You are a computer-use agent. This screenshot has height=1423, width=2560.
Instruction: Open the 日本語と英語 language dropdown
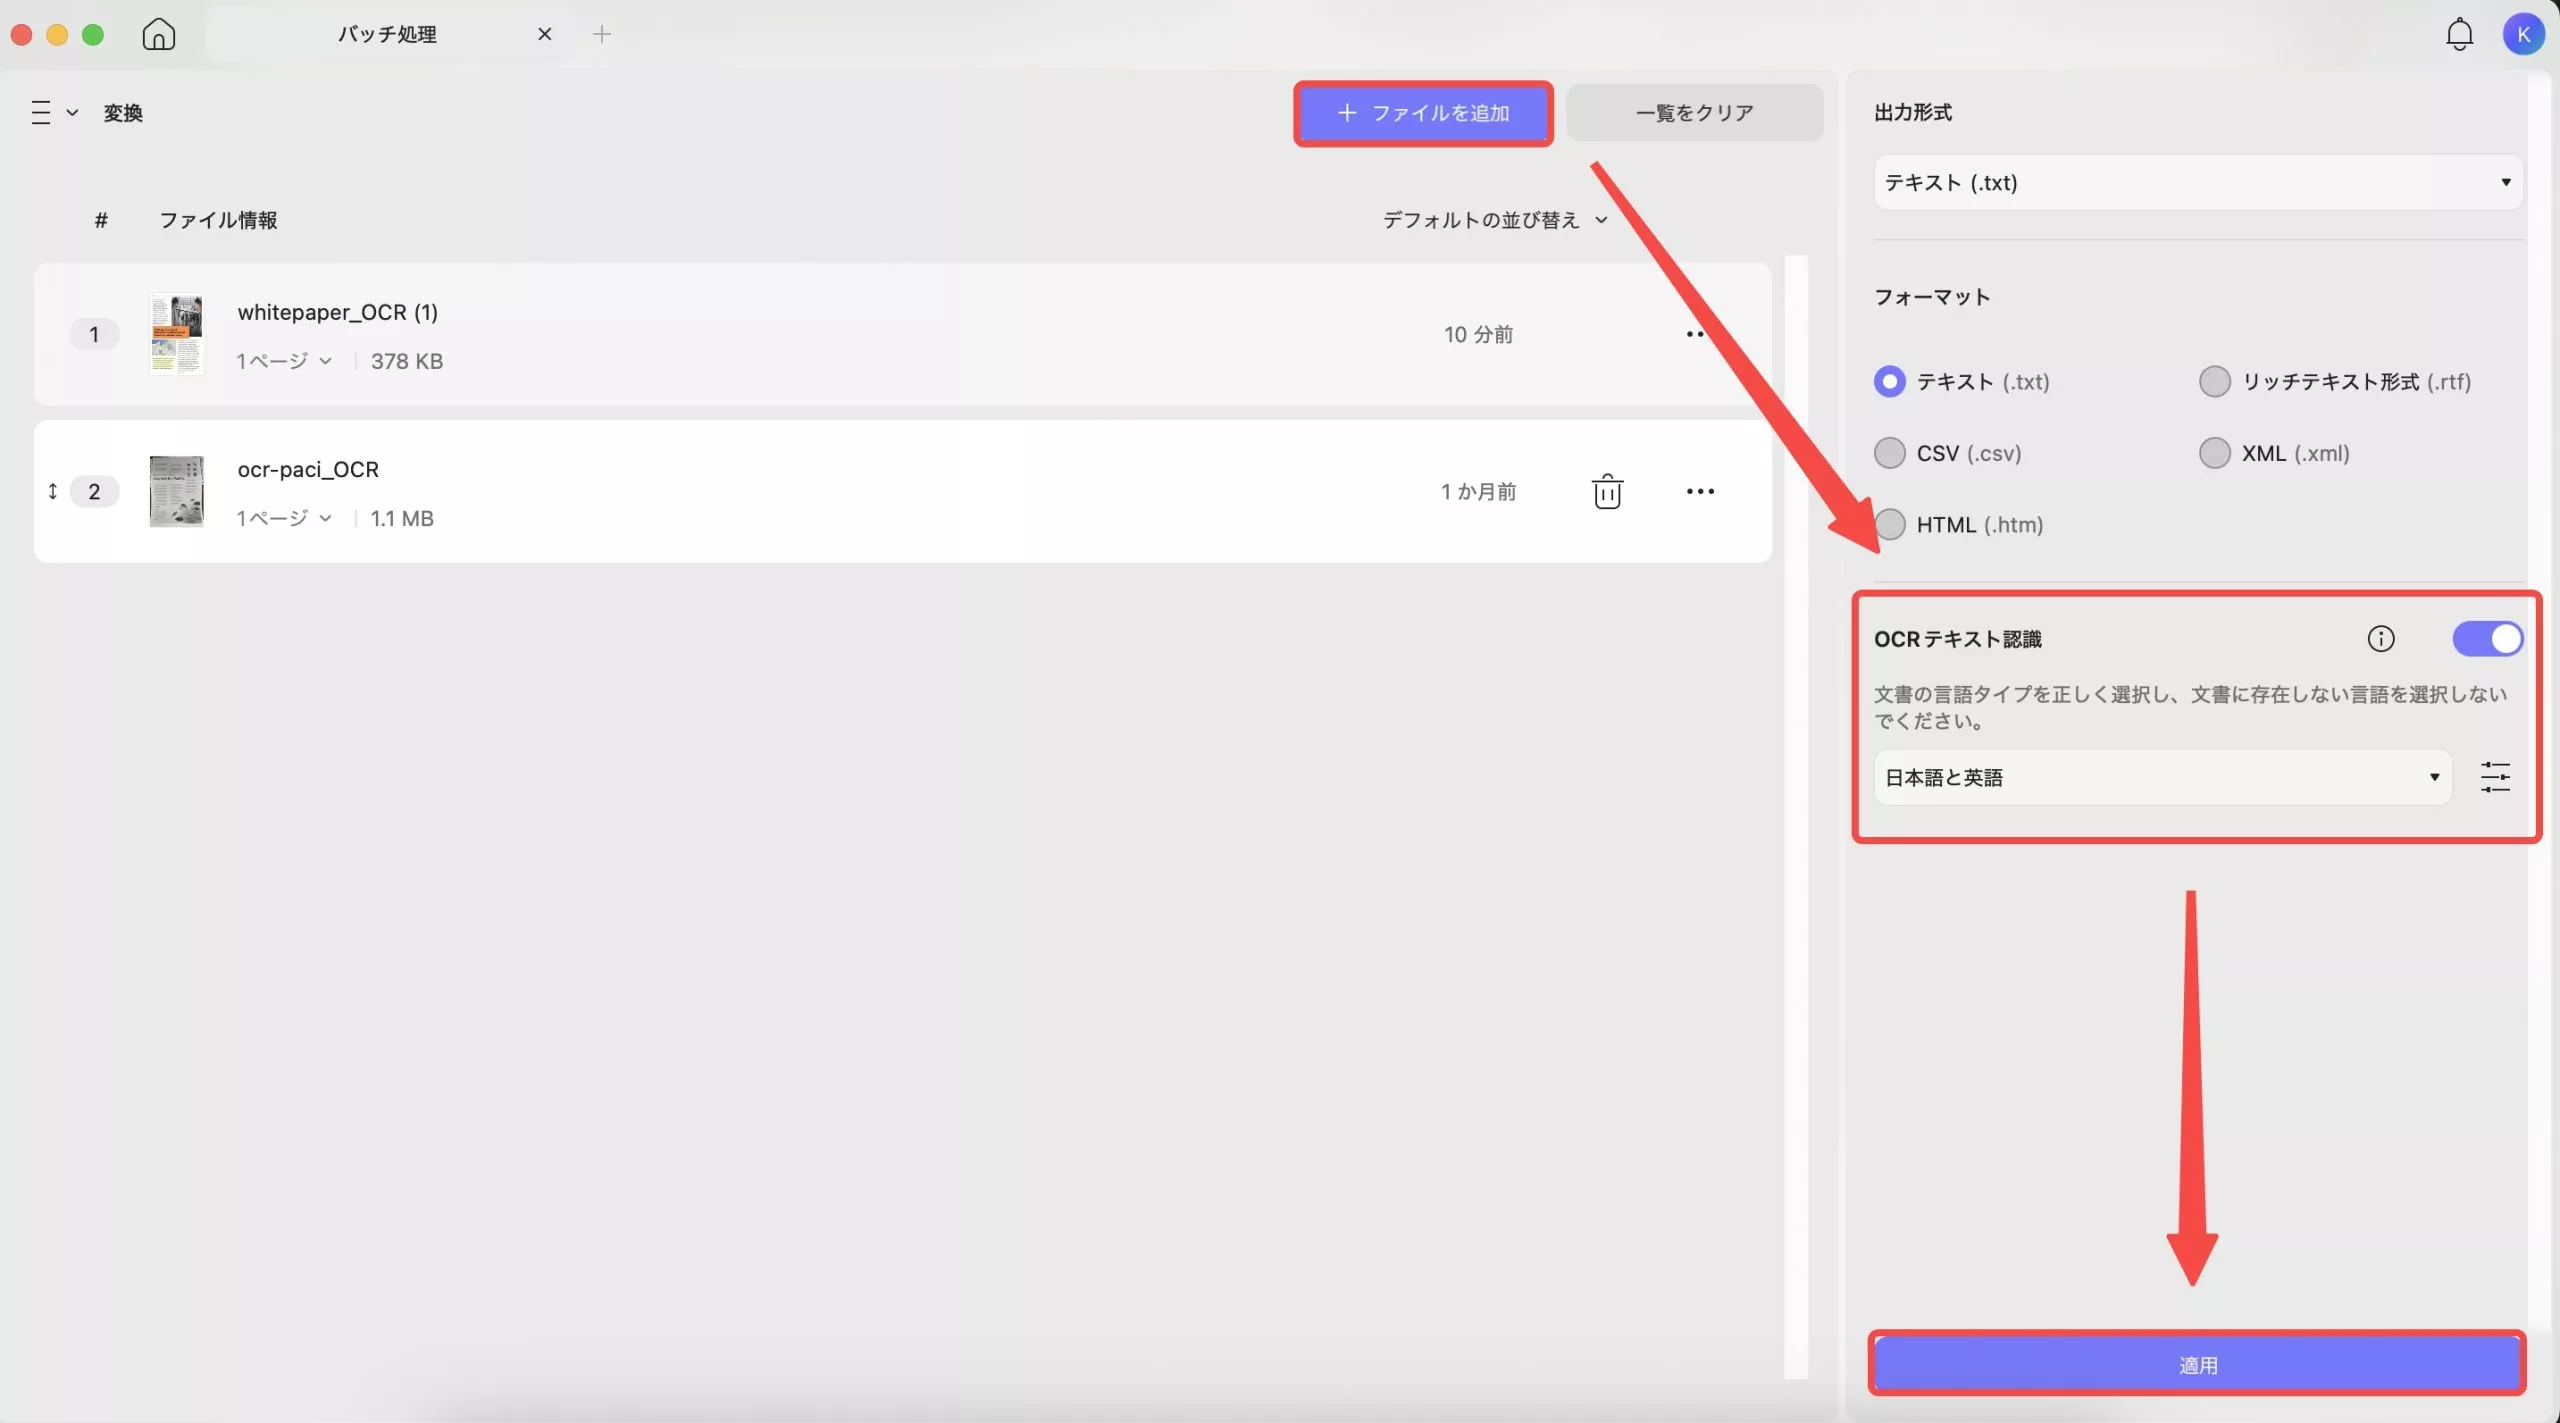point(2161,777)
